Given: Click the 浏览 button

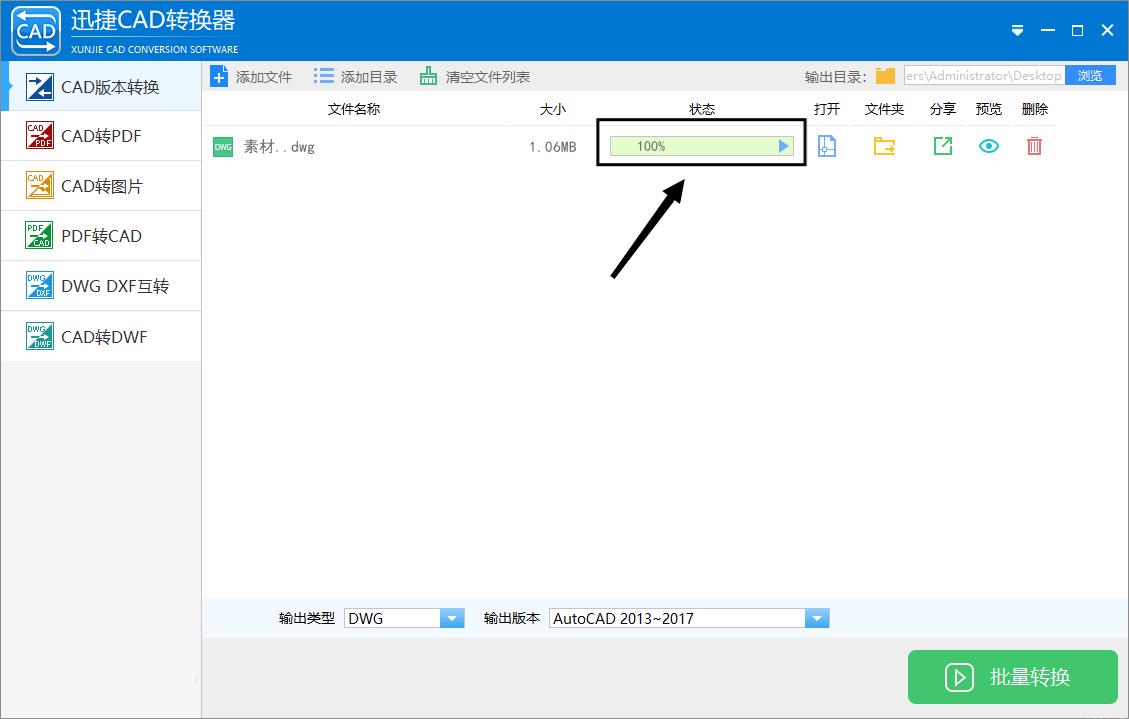Looking at the screenshot, I should click(x=1090, y=74).
